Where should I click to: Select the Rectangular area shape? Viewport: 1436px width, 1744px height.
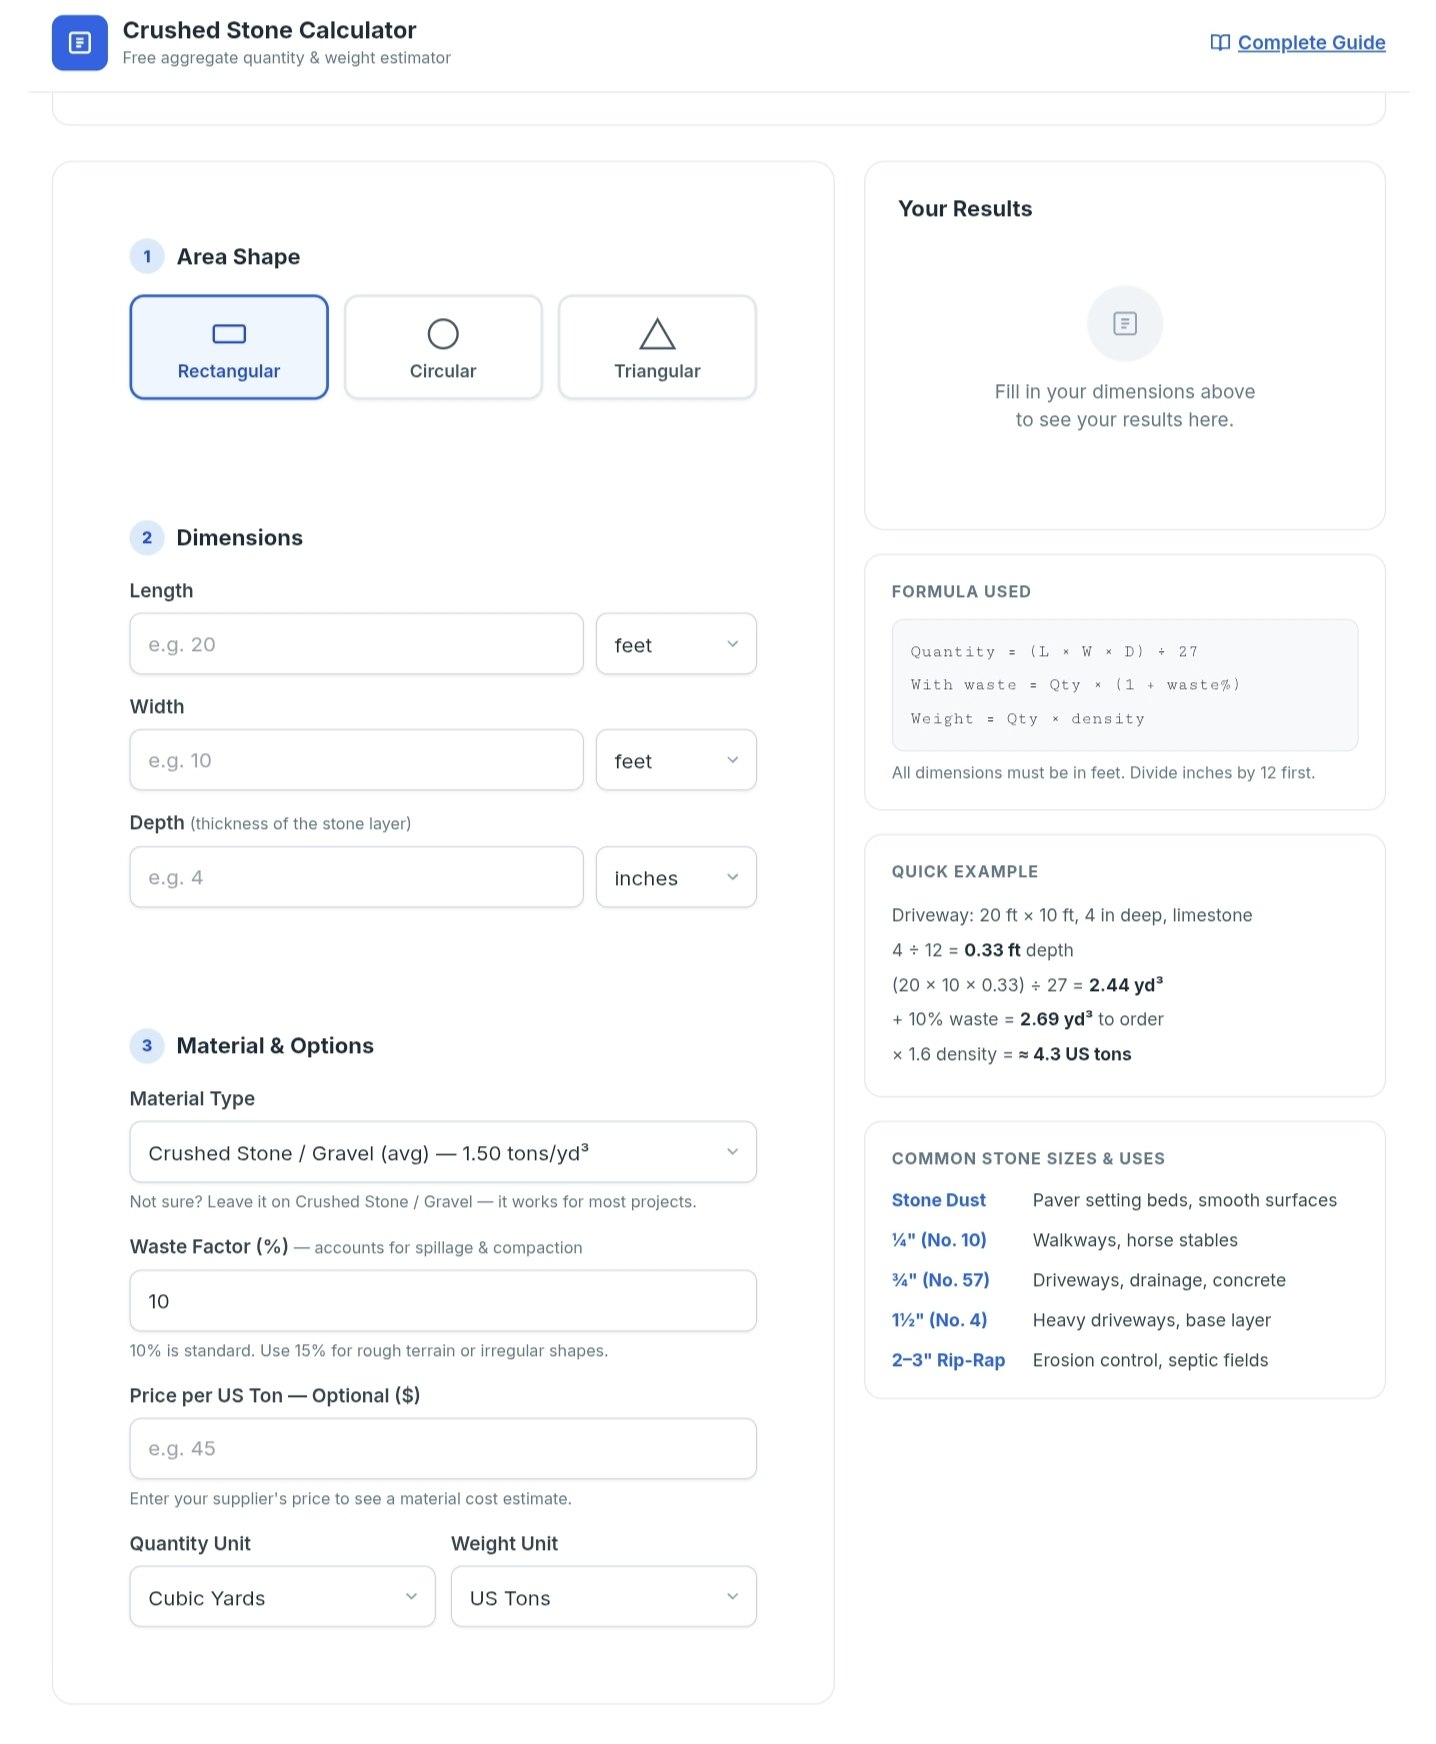[x=229, y=347]
